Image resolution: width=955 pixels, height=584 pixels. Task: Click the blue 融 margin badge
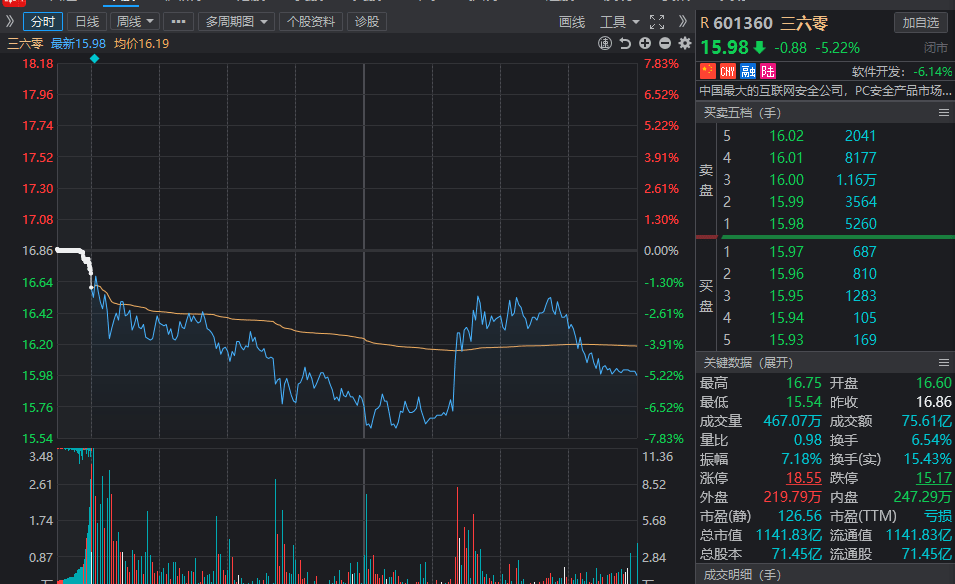[x=748, y=71]
